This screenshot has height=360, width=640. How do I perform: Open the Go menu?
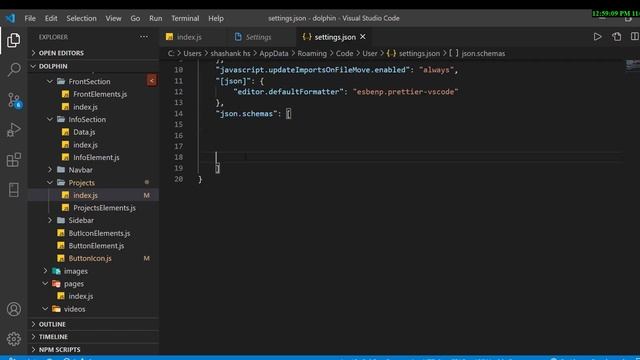coord(135,18)
